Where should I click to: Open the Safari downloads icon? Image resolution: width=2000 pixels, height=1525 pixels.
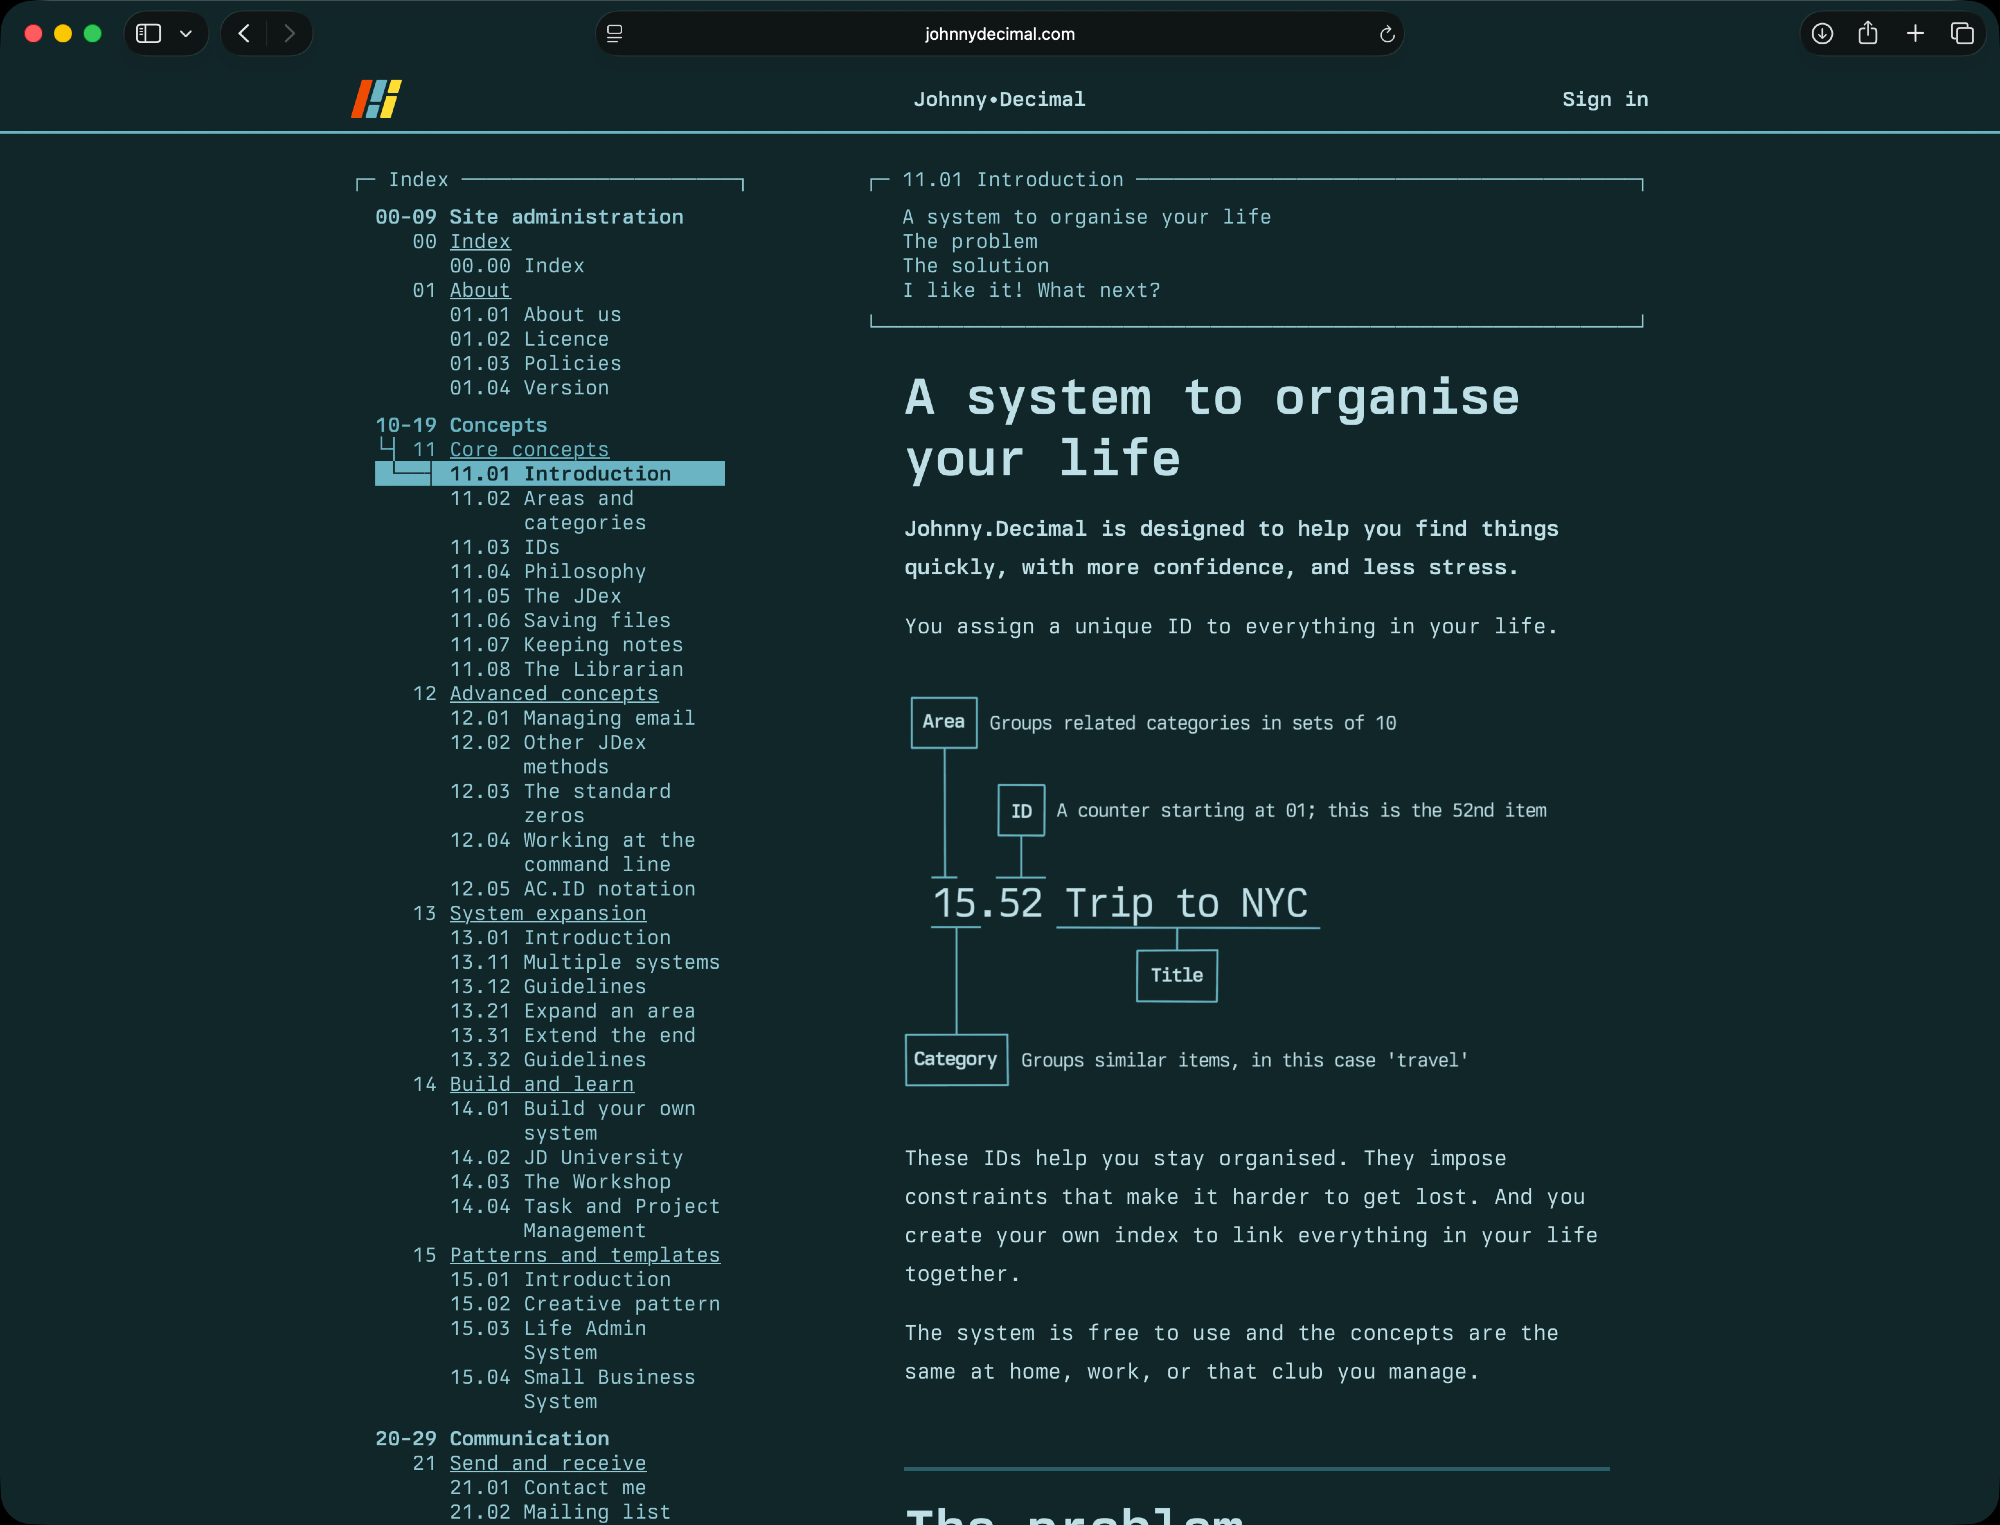coord(1822,34)
